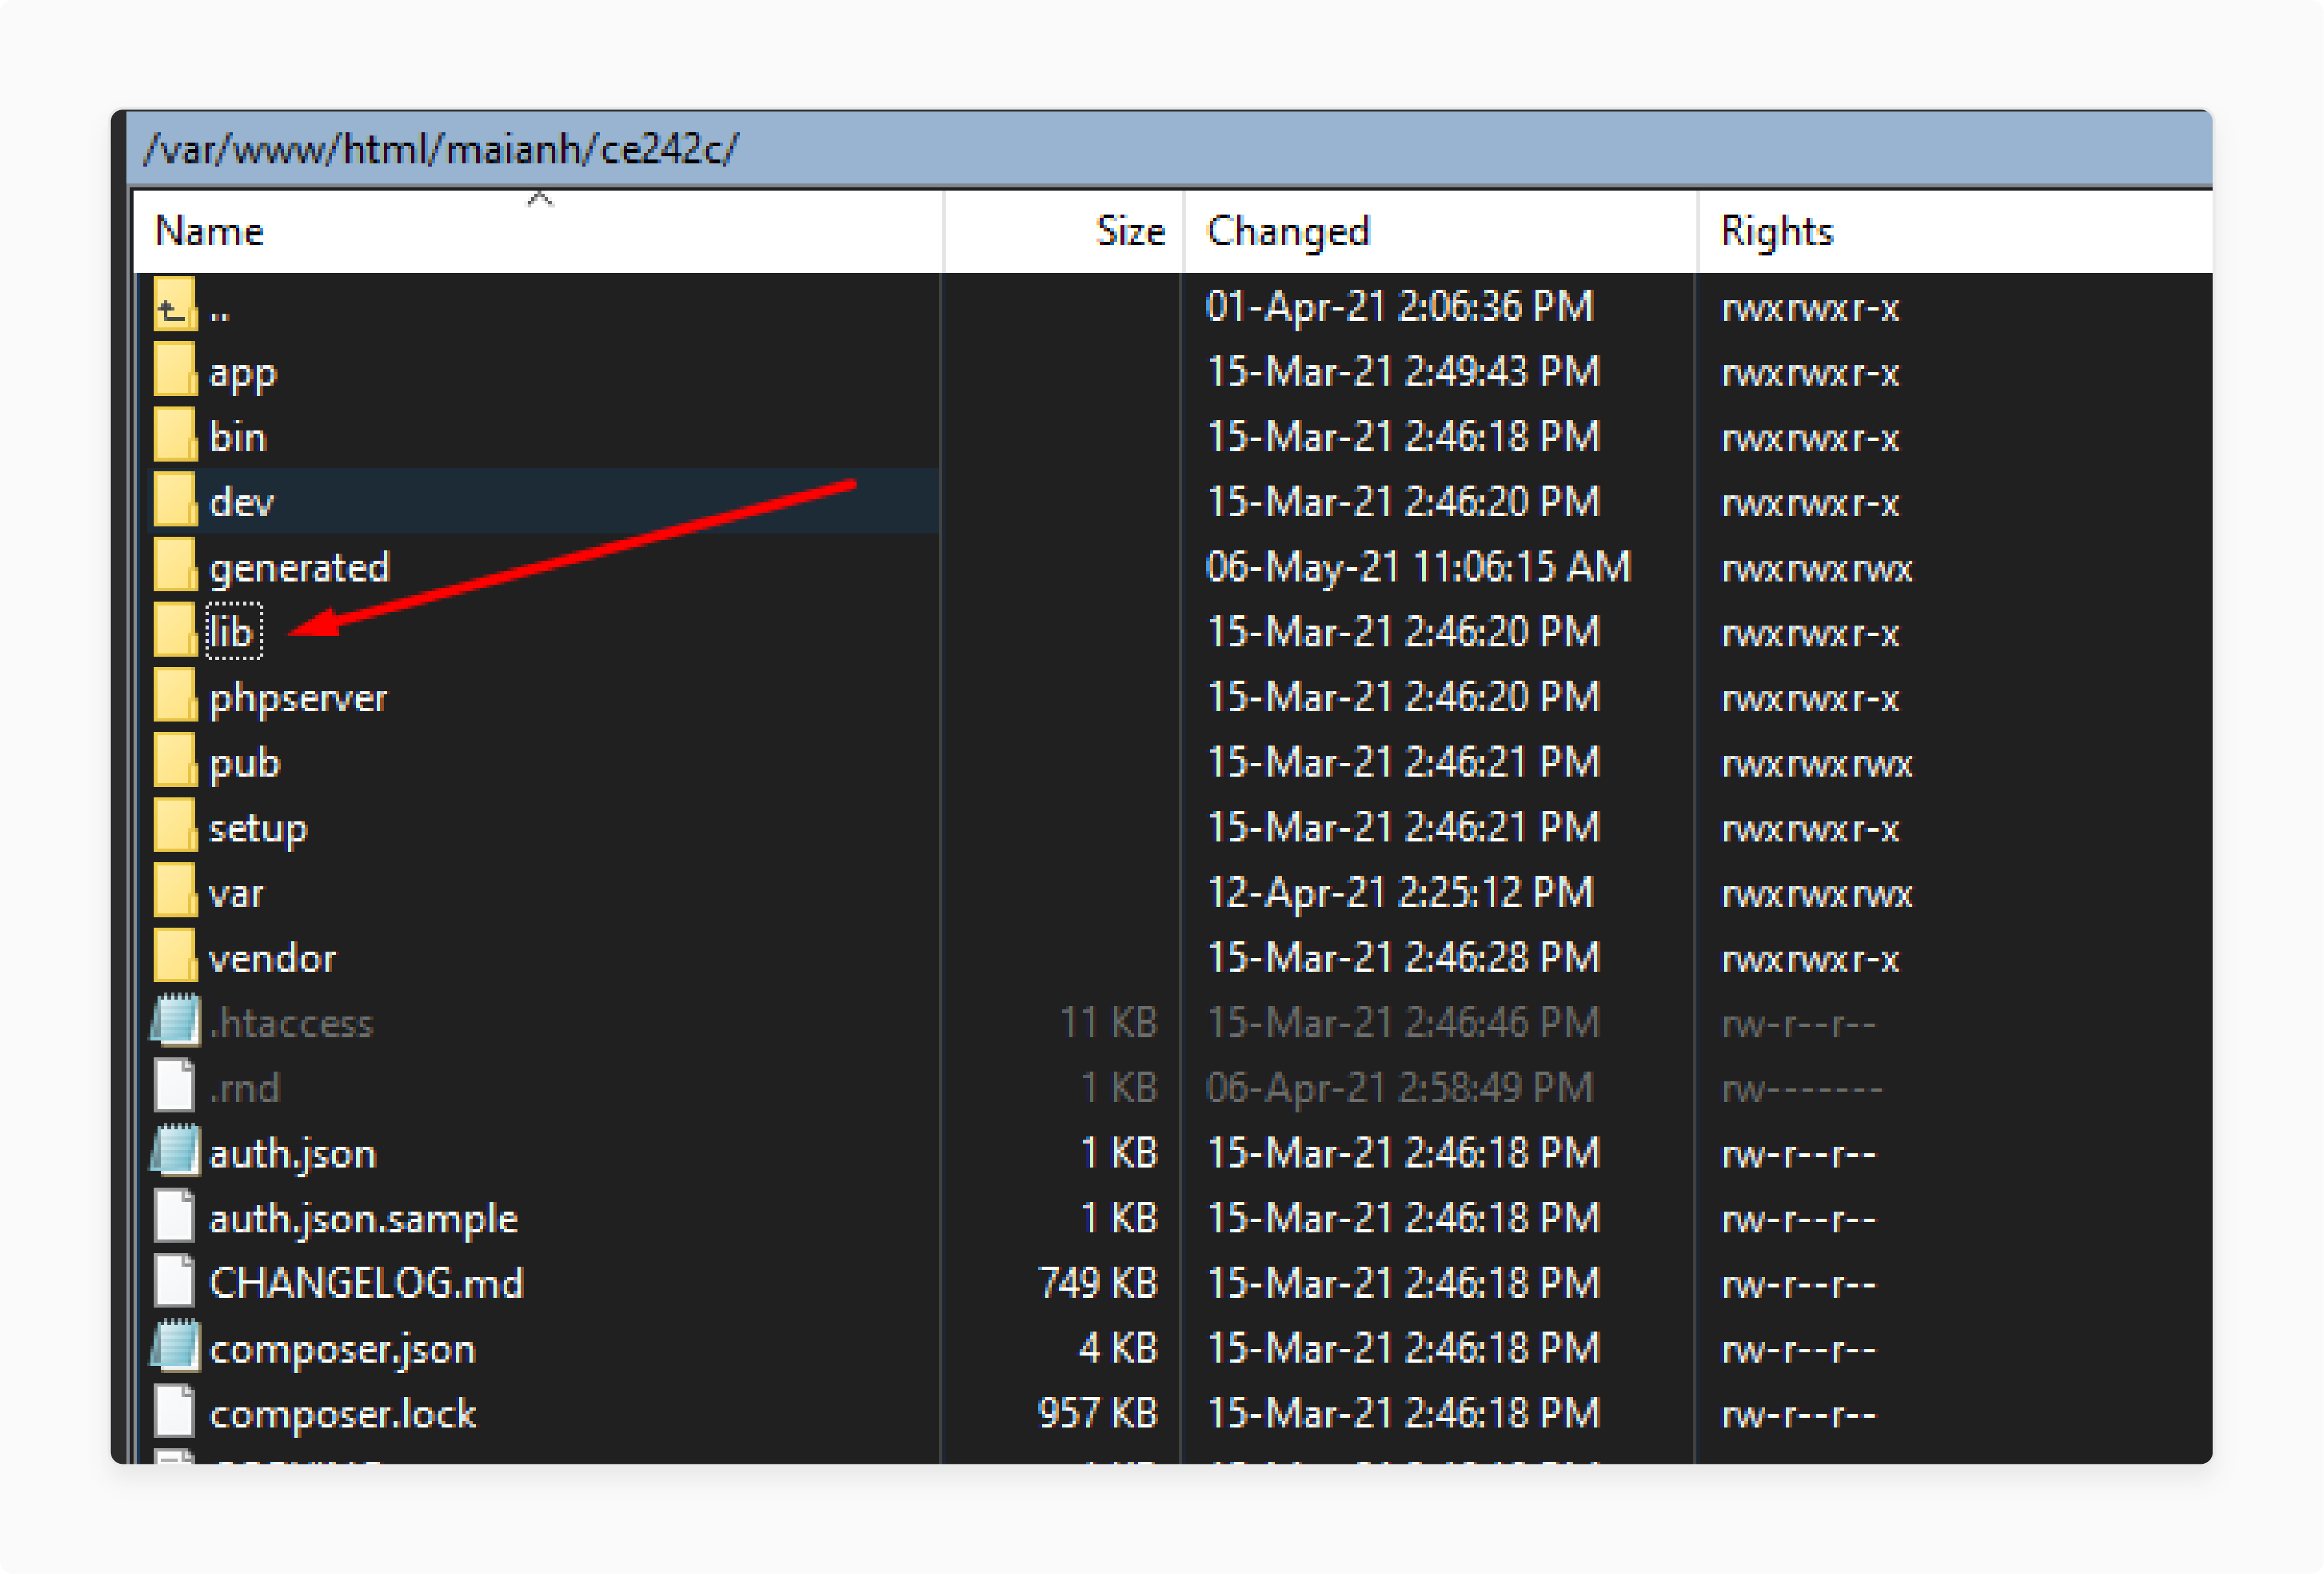Image resolution: width=2324 pixels, height=1574 pixels.
Task: Click the generated folder icon
Action: tap(175, 566)
